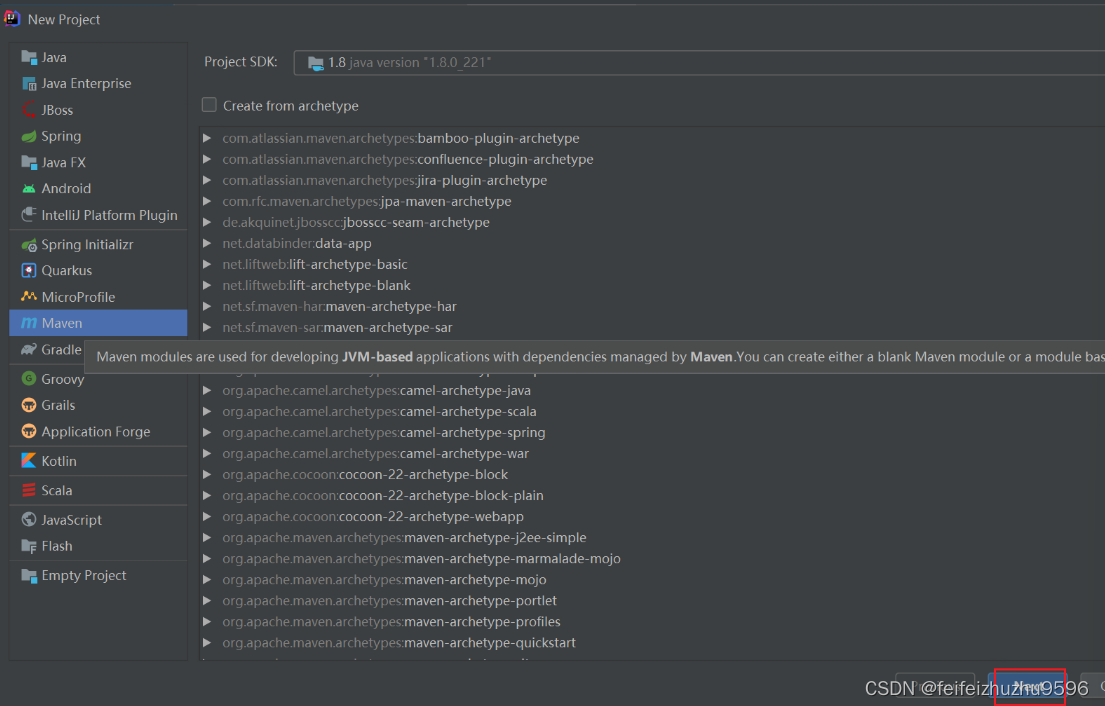This screenshot has height=706, width=1105.
Task: Select net.liftweb:lift-archetype-basic row
Action: (315, 264)
